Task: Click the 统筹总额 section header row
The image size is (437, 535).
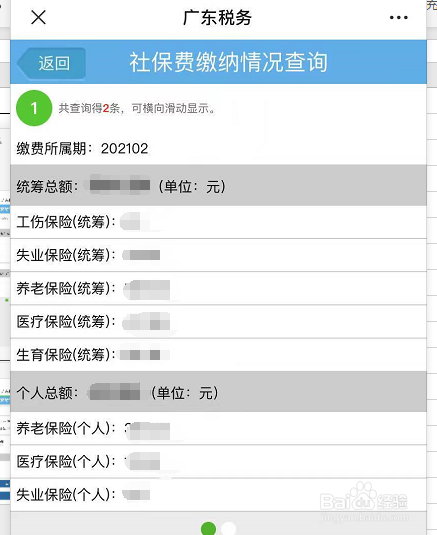Action: tap(218, 186)
